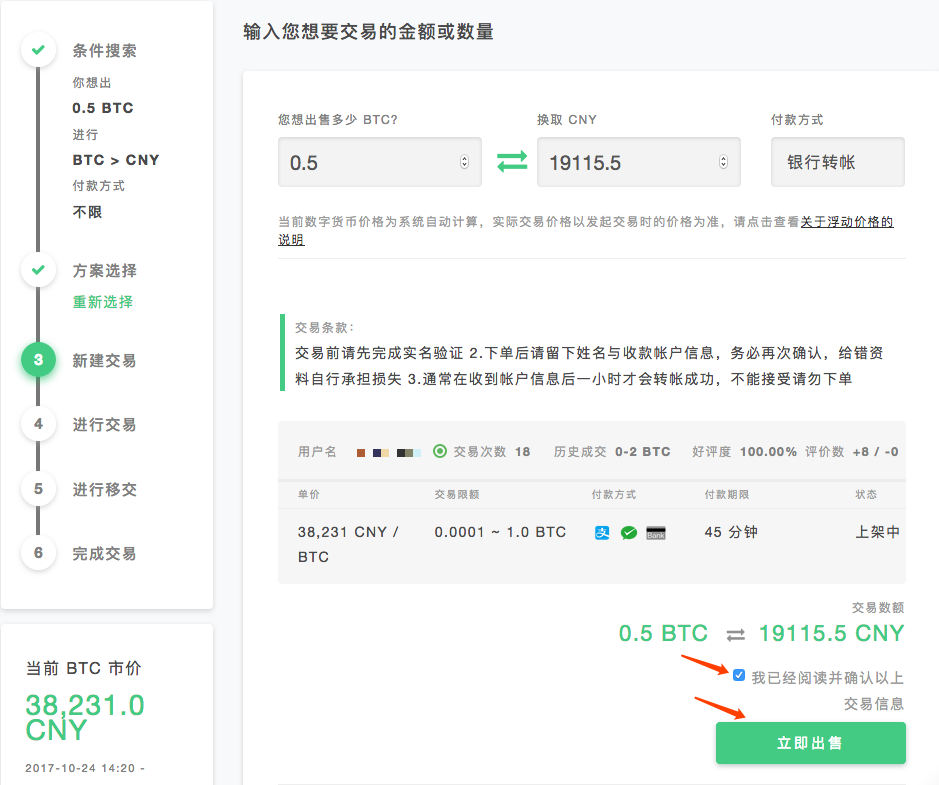Click the 重新选择 link

[x=102, y=302]
